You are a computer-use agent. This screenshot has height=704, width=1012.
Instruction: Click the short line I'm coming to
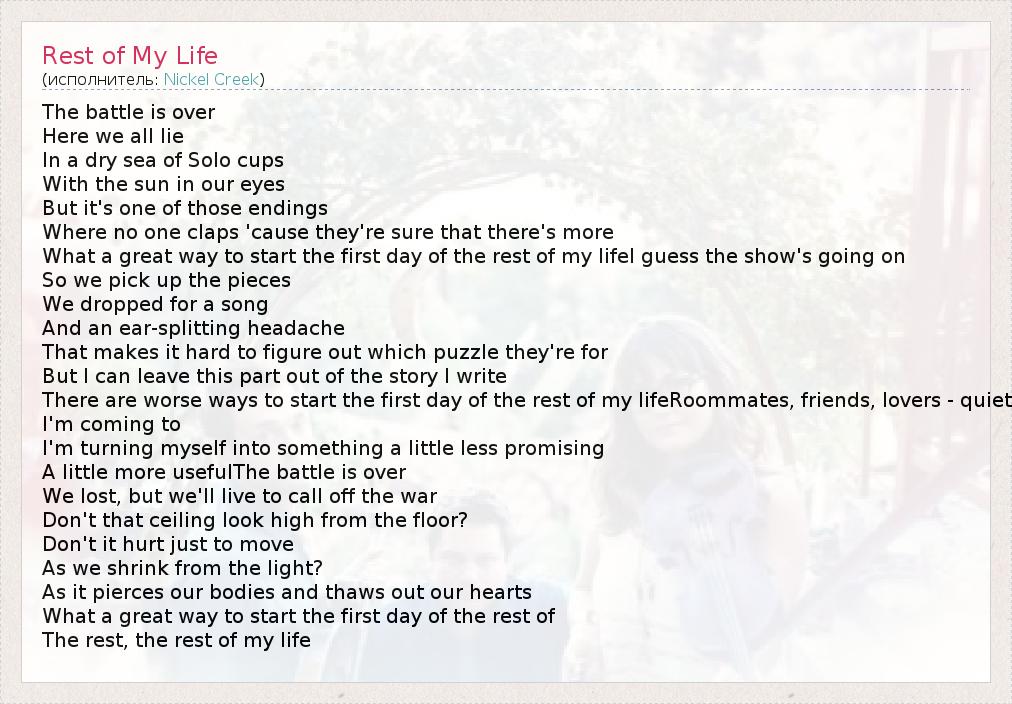tap(111, 424)
